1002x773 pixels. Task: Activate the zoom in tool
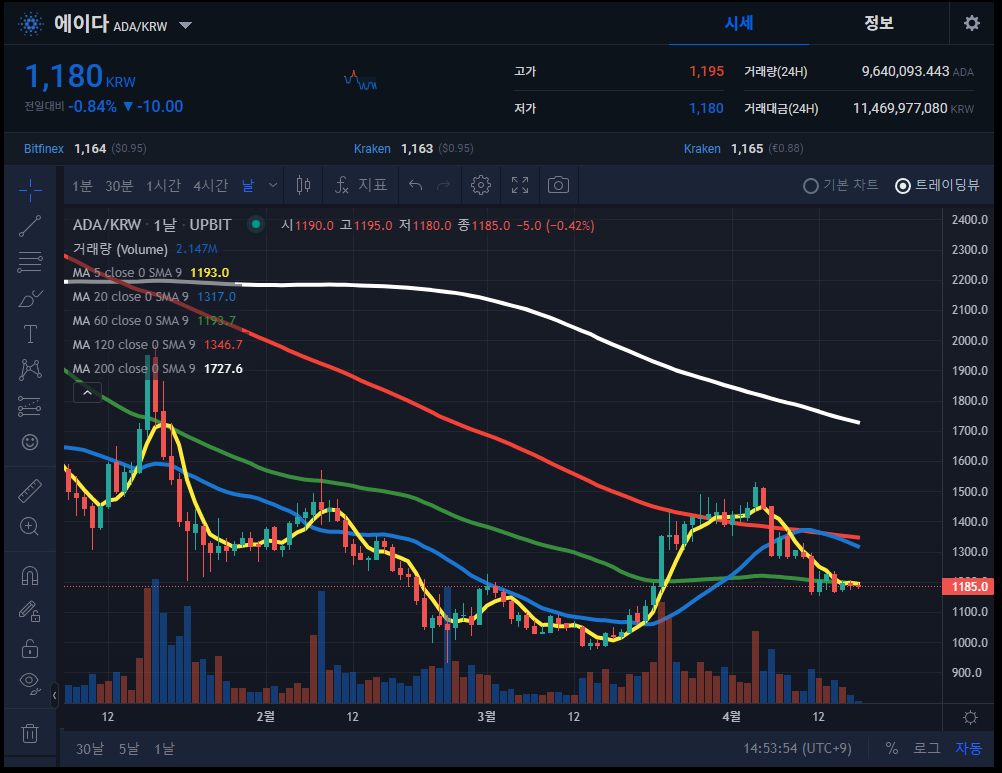click(x=30, y=526)
